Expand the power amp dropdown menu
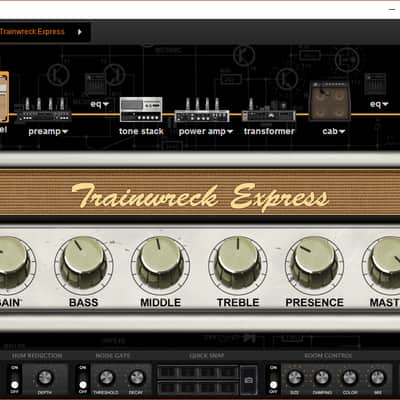Image resolution: width=400 pixels, height=400 pixels. [230, 132]
